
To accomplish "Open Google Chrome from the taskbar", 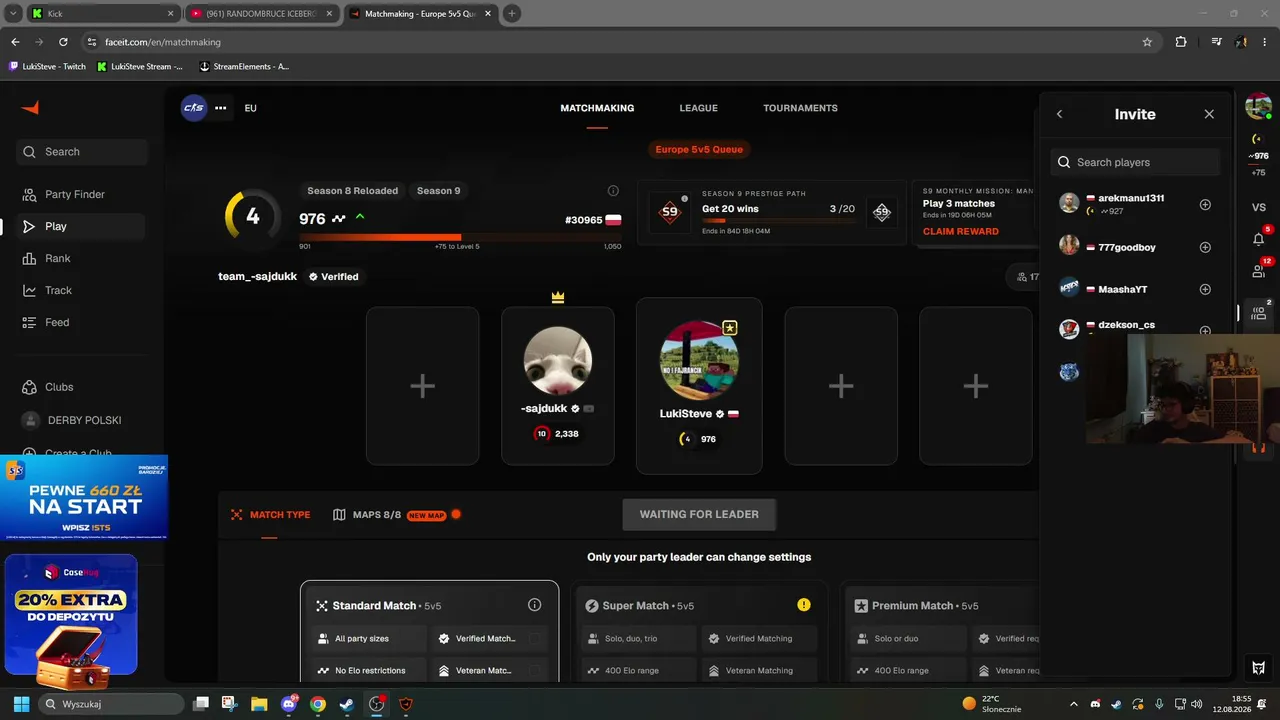I will [x=317, y=704].
